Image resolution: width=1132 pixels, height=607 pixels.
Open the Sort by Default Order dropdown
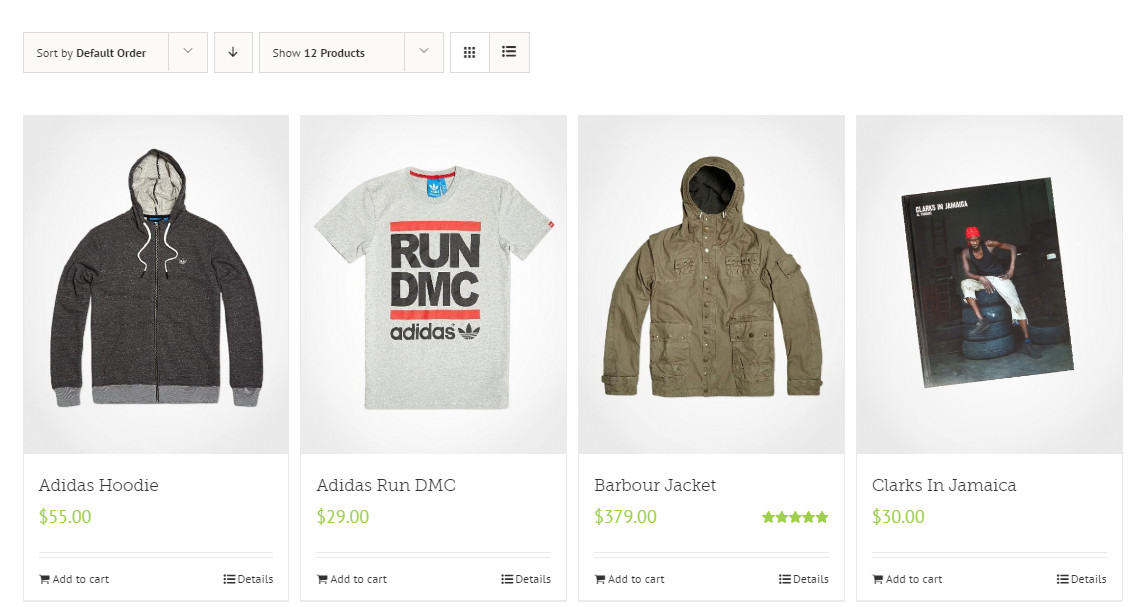tap(115, 53)
